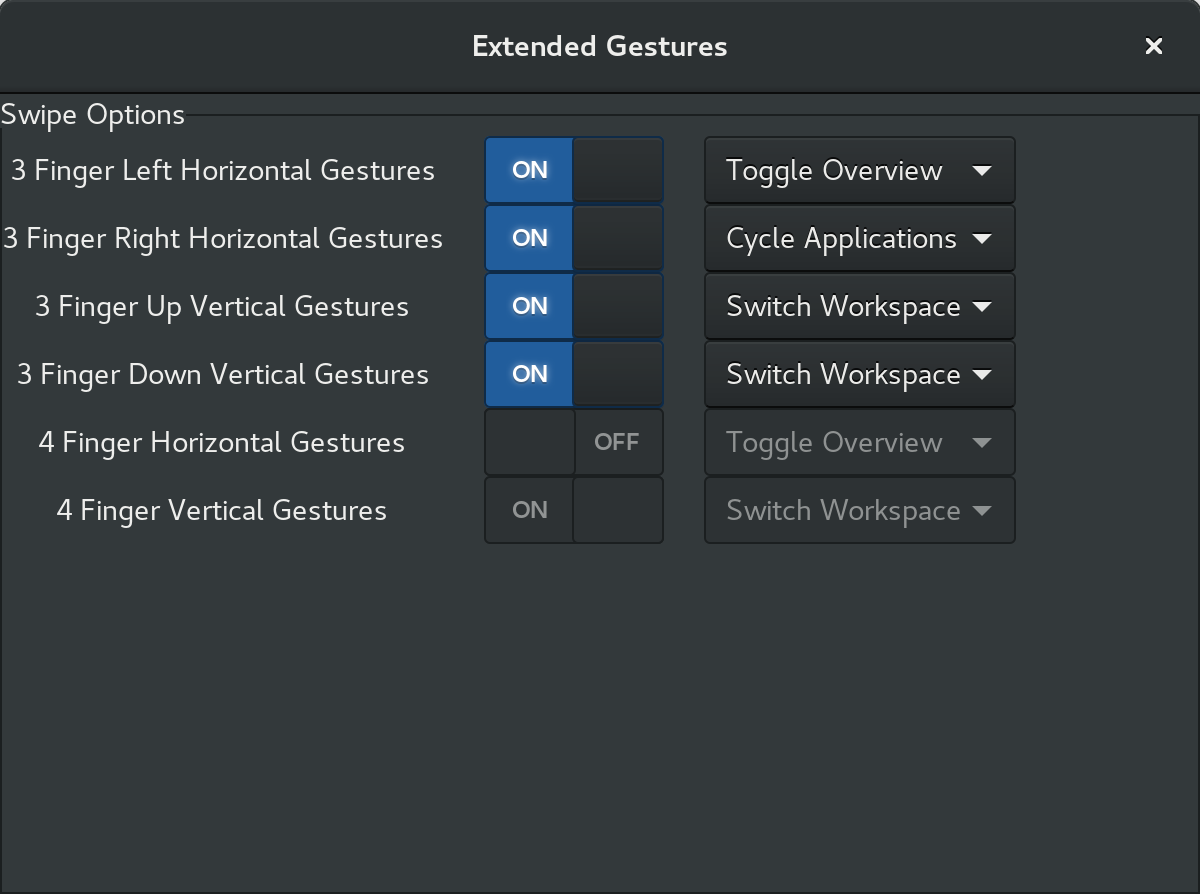Click the "4 Finger Vertical Gestures" label

coord(222,510)
